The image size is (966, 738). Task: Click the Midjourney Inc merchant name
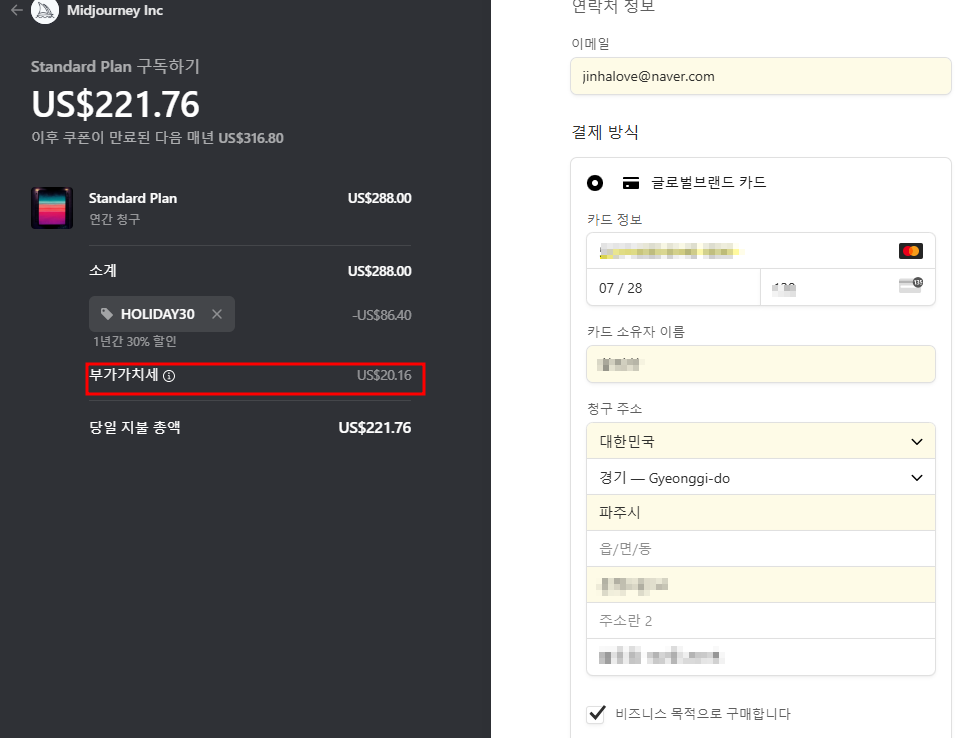tap(115, 10)
